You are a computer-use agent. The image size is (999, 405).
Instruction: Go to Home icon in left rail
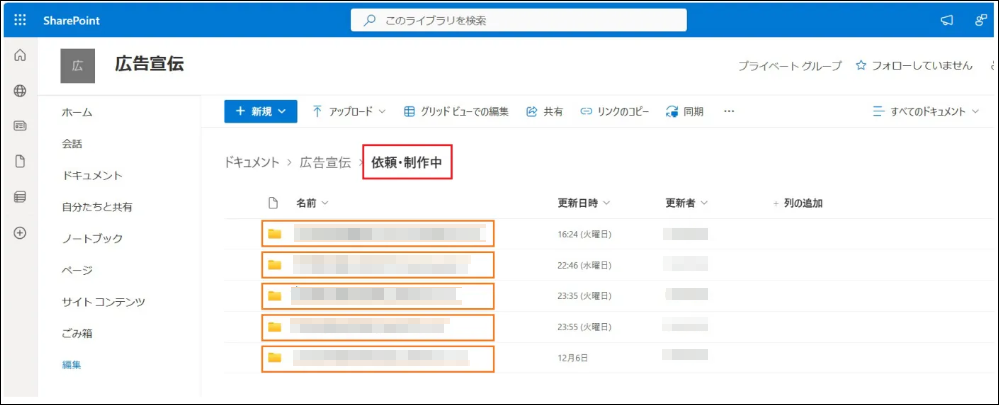click(x=20, y=55)
